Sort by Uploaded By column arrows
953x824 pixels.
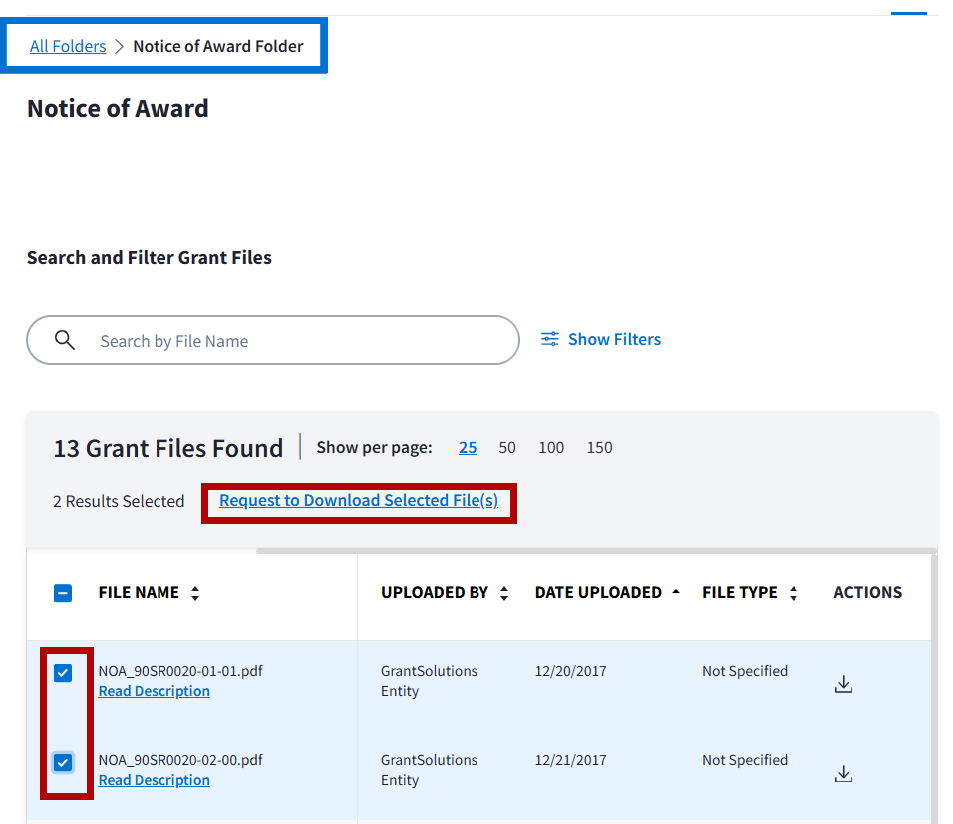click(x=504, y=593)
